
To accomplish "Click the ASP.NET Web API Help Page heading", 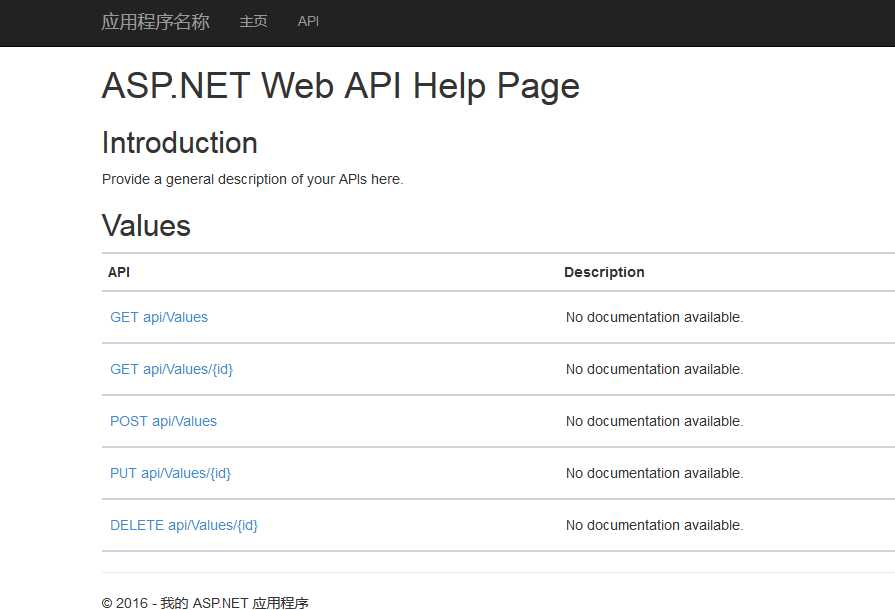I will coord(341,86).
